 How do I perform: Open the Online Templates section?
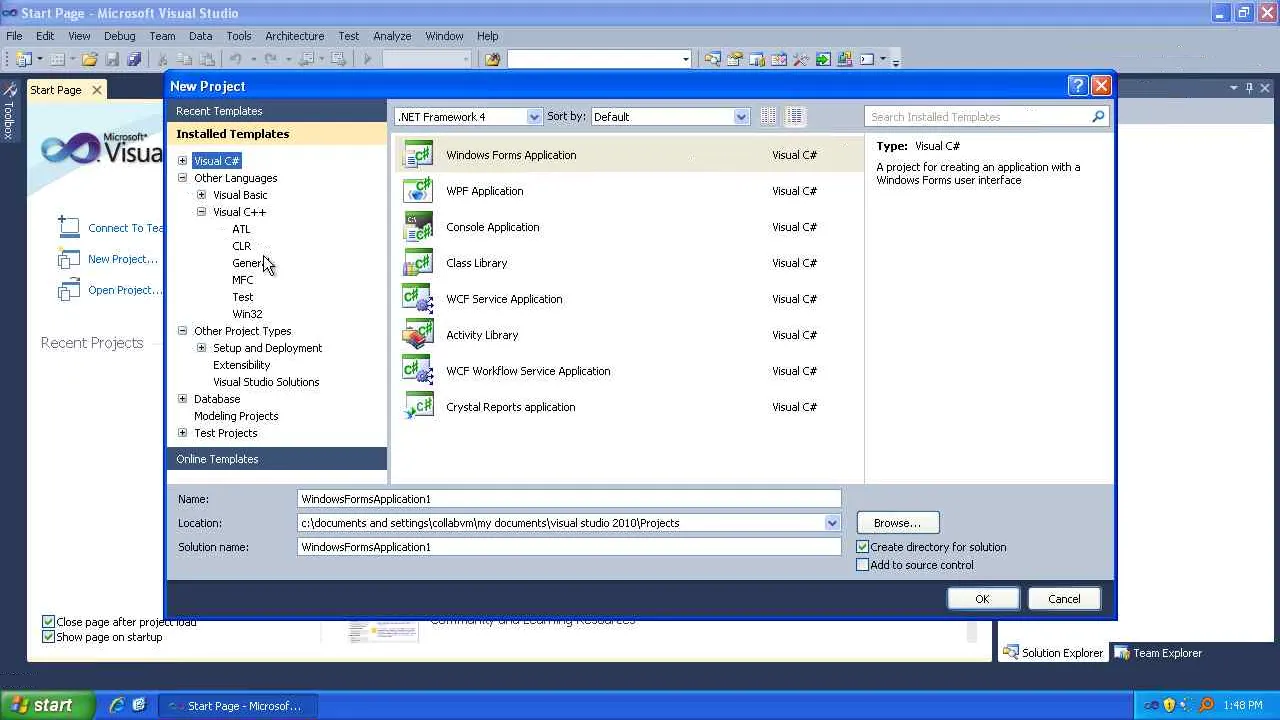coord(277,459)
